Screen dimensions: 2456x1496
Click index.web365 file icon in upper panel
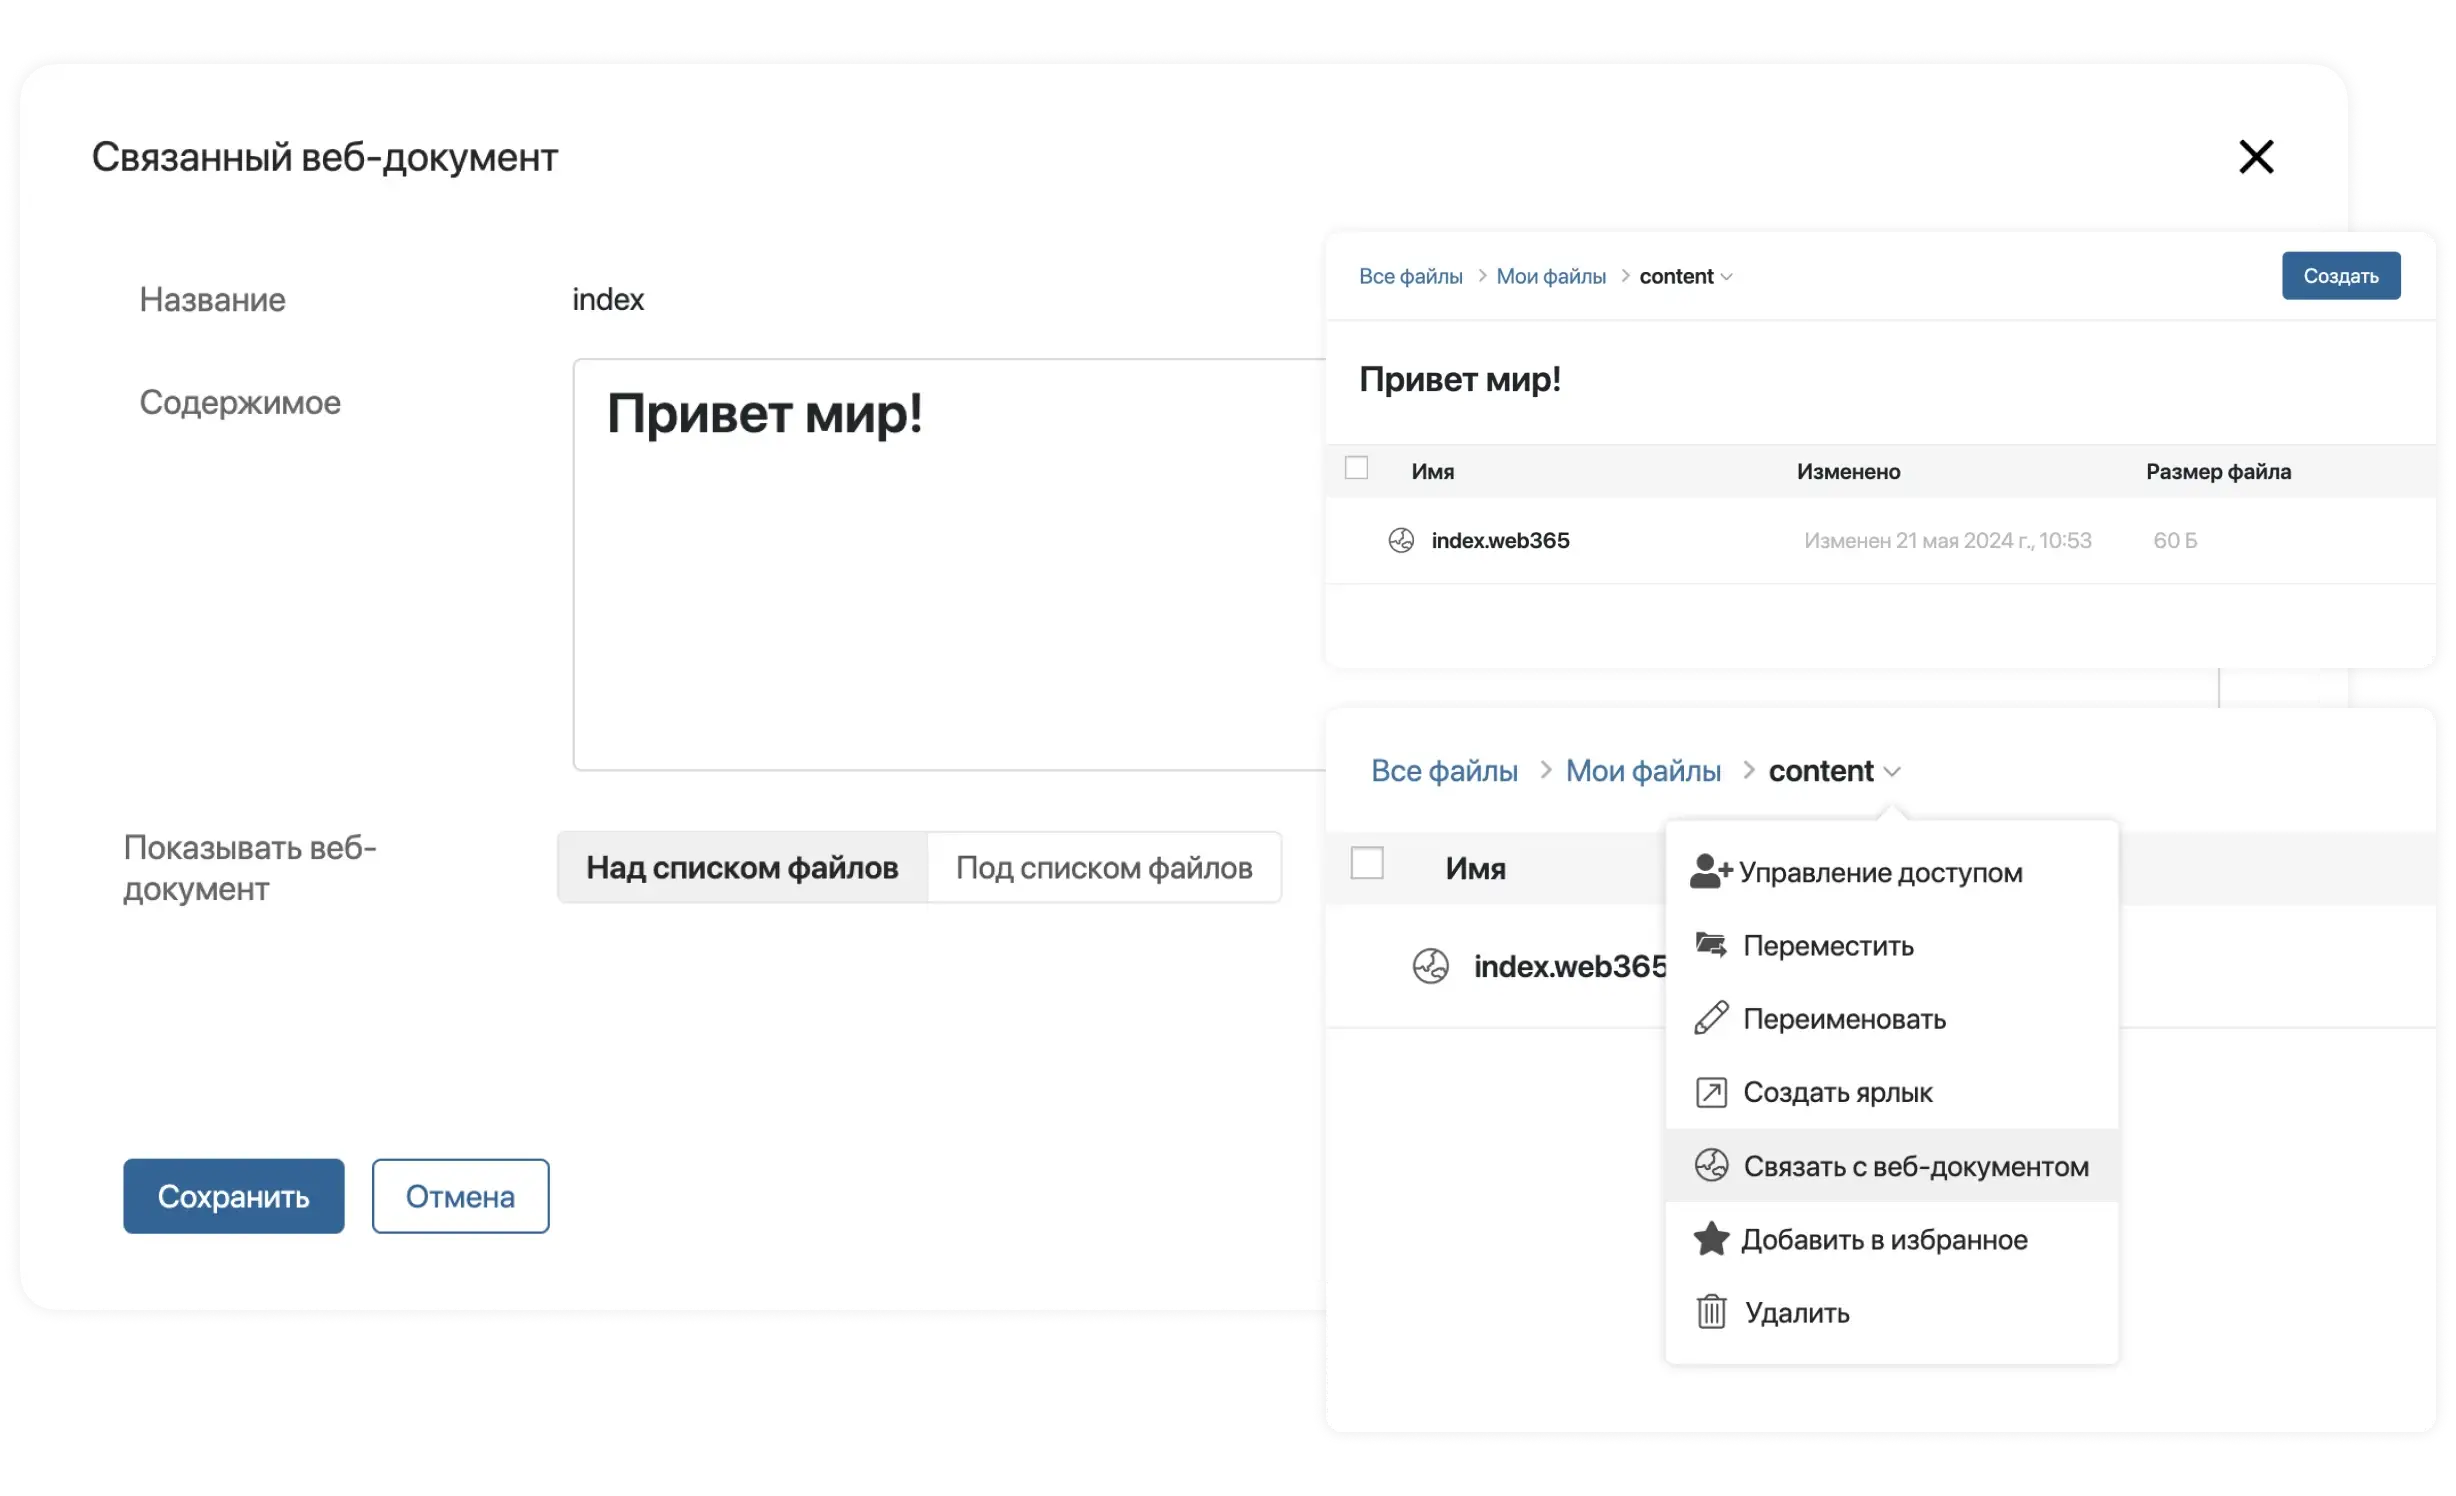[x=1401, y=540]
